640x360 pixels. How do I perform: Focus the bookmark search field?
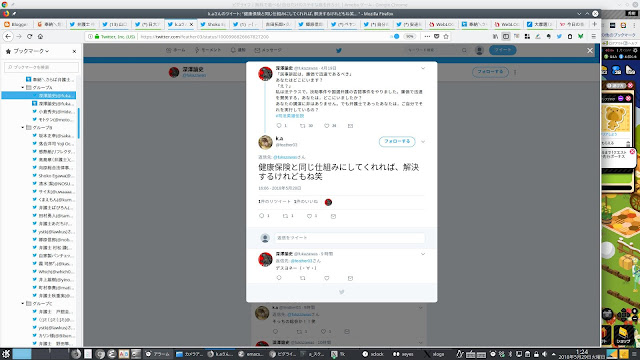(x=41, y=67)
